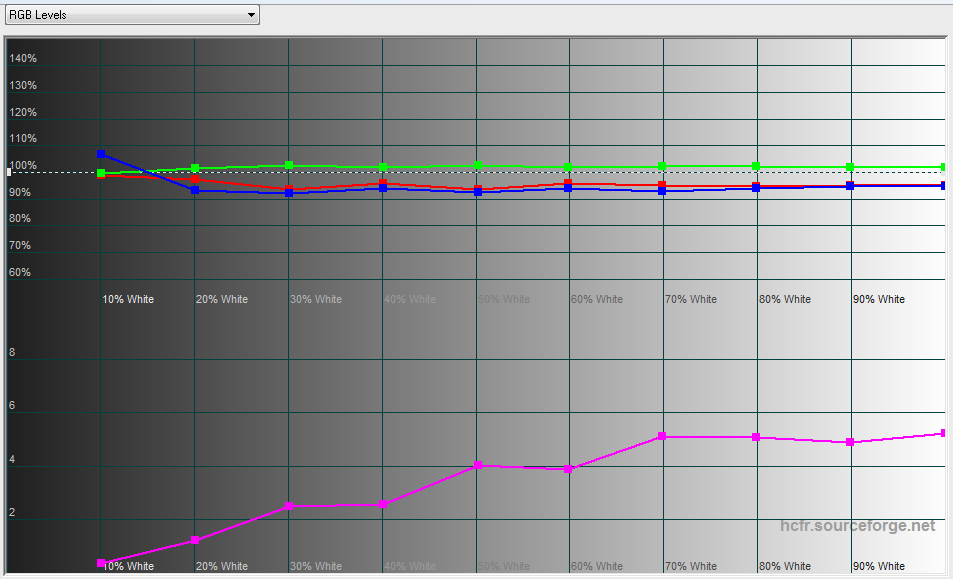Viewport: 953px width, 579px height.
Task: Click the 110% axis label
Action: point(23,139)
